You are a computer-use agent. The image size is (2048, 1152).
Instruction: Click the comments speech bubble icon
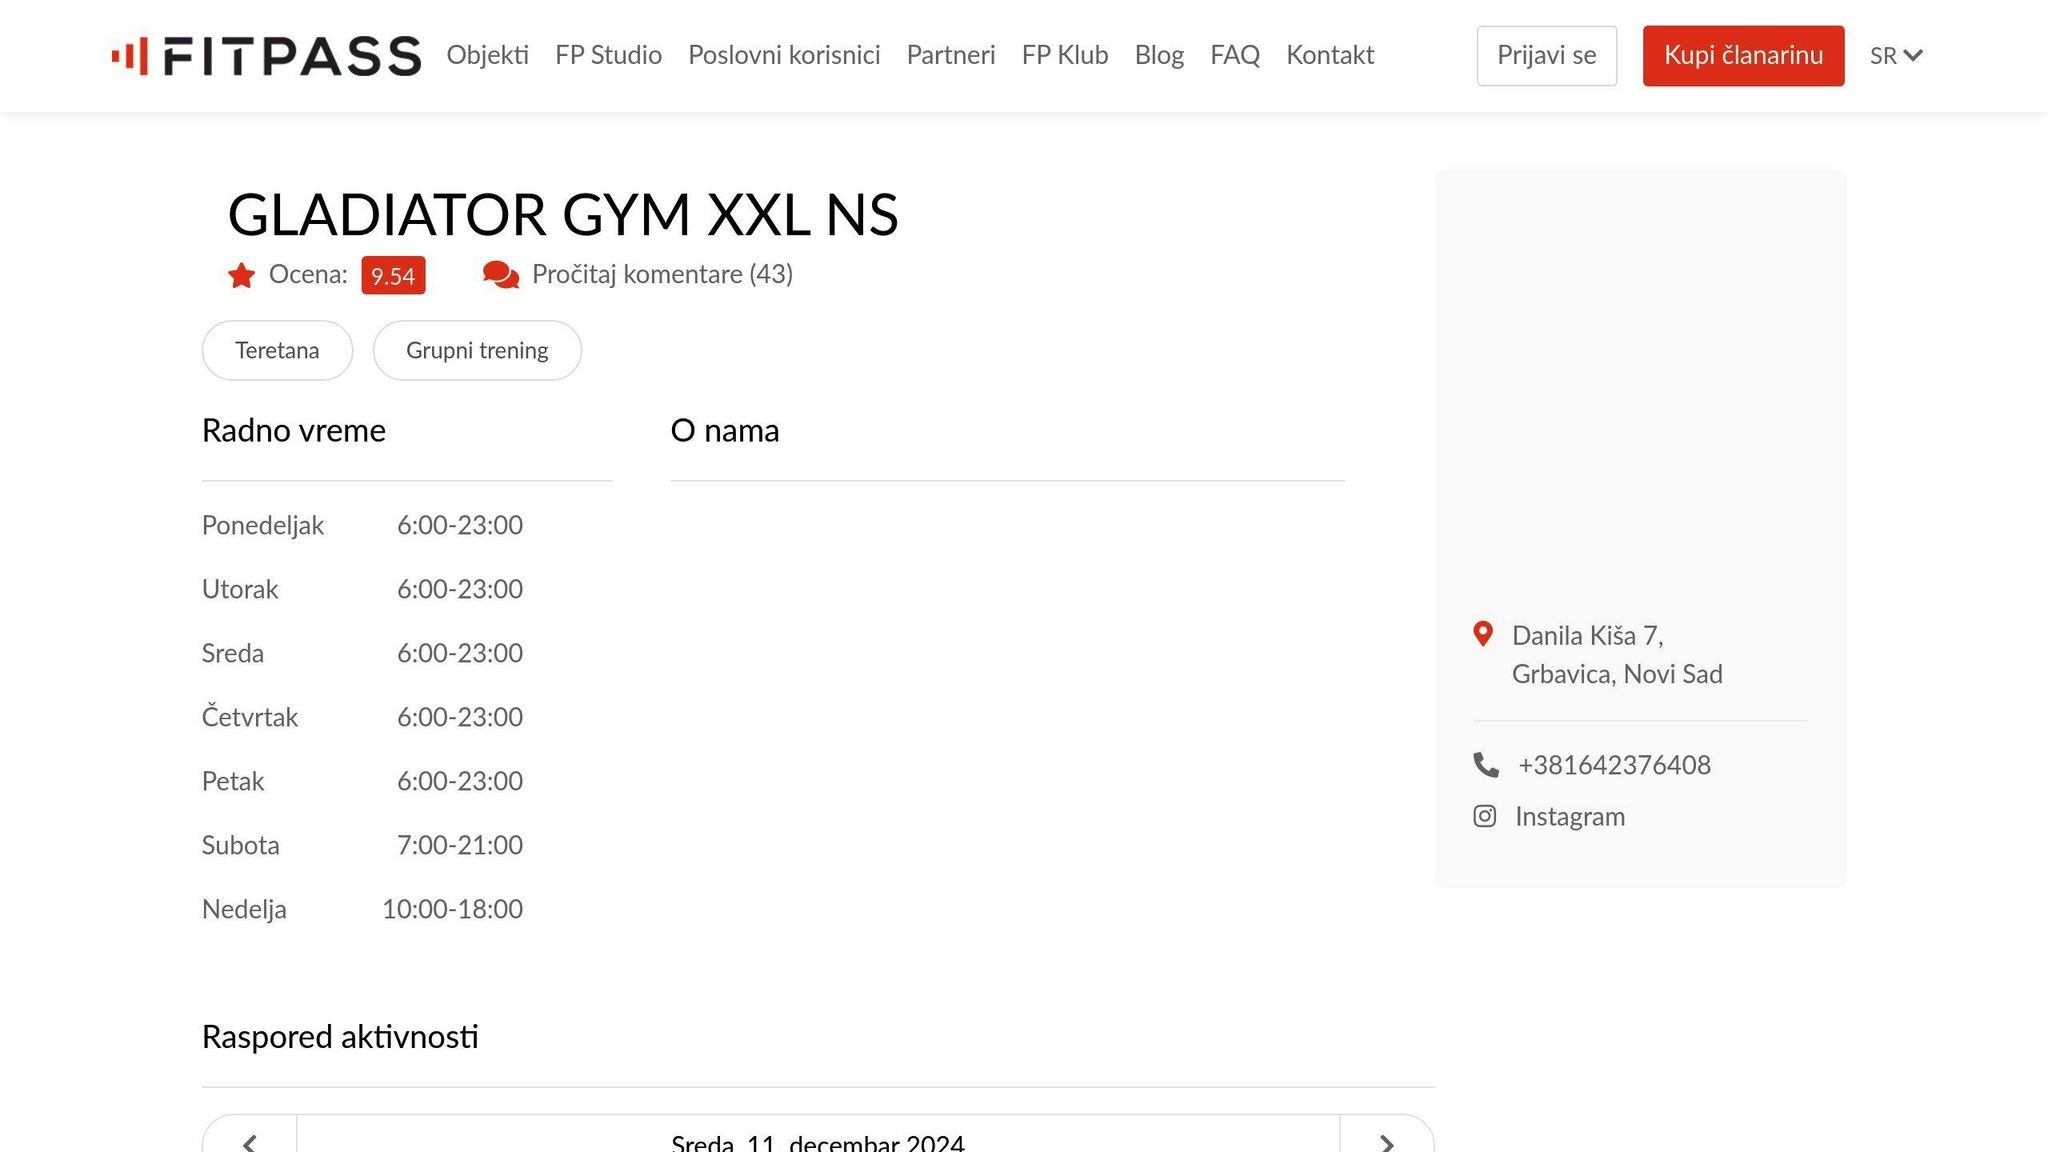500,274
